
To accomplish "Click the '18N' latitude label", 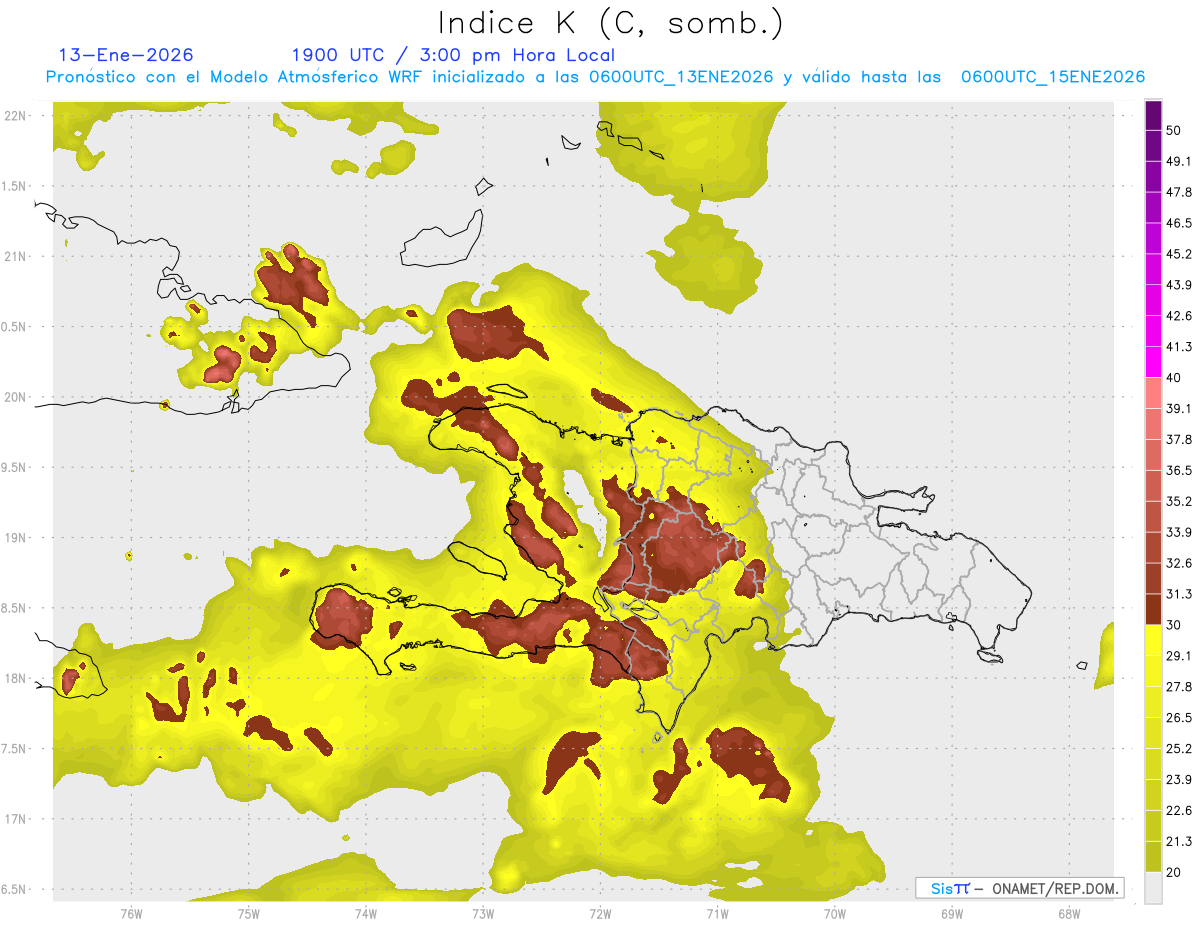I will (x=17, y=678).
